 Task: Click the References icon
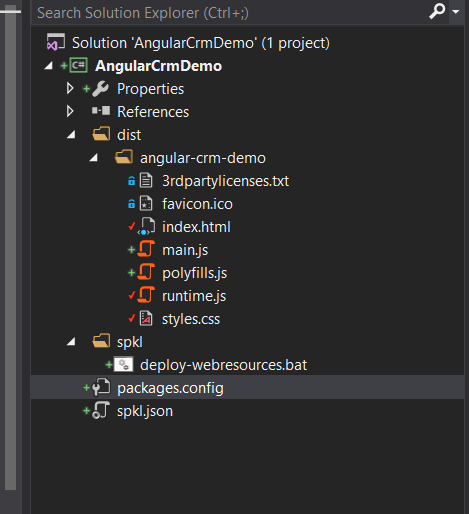(x=101, y=111)
